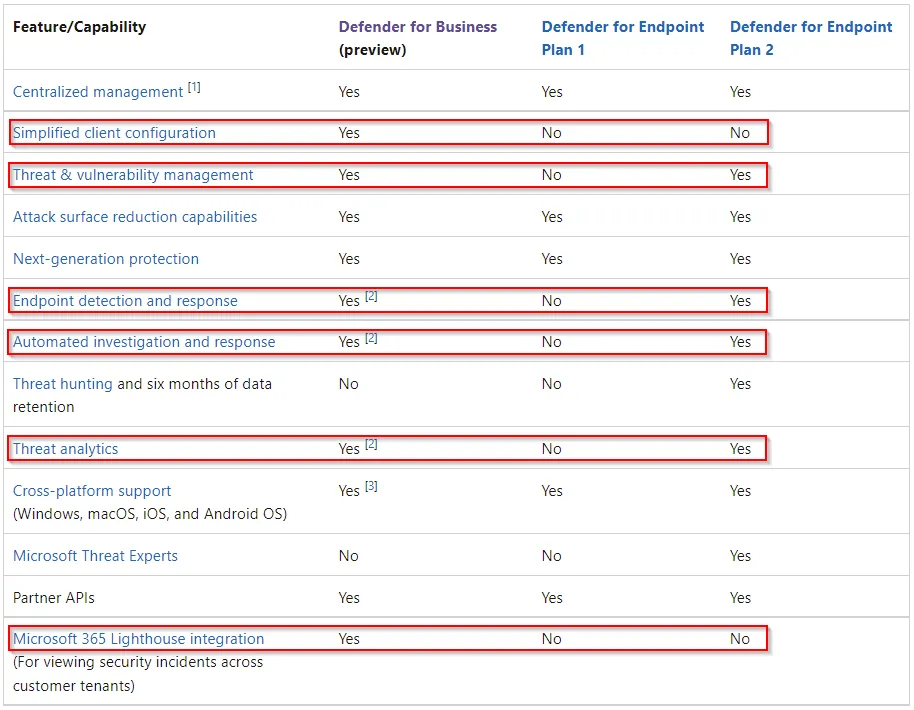Click Next-generation protection Business 'Yes' cell
This screenshot has width=914, height=710.
[349, 259]
